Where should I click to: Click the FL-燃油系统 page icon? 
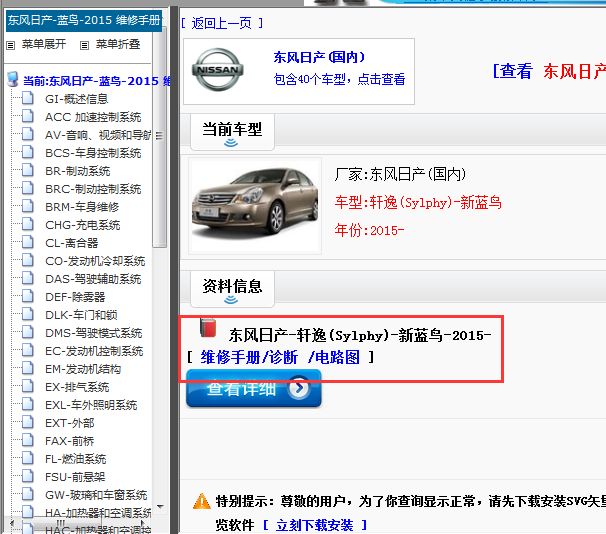coord(27,459)
